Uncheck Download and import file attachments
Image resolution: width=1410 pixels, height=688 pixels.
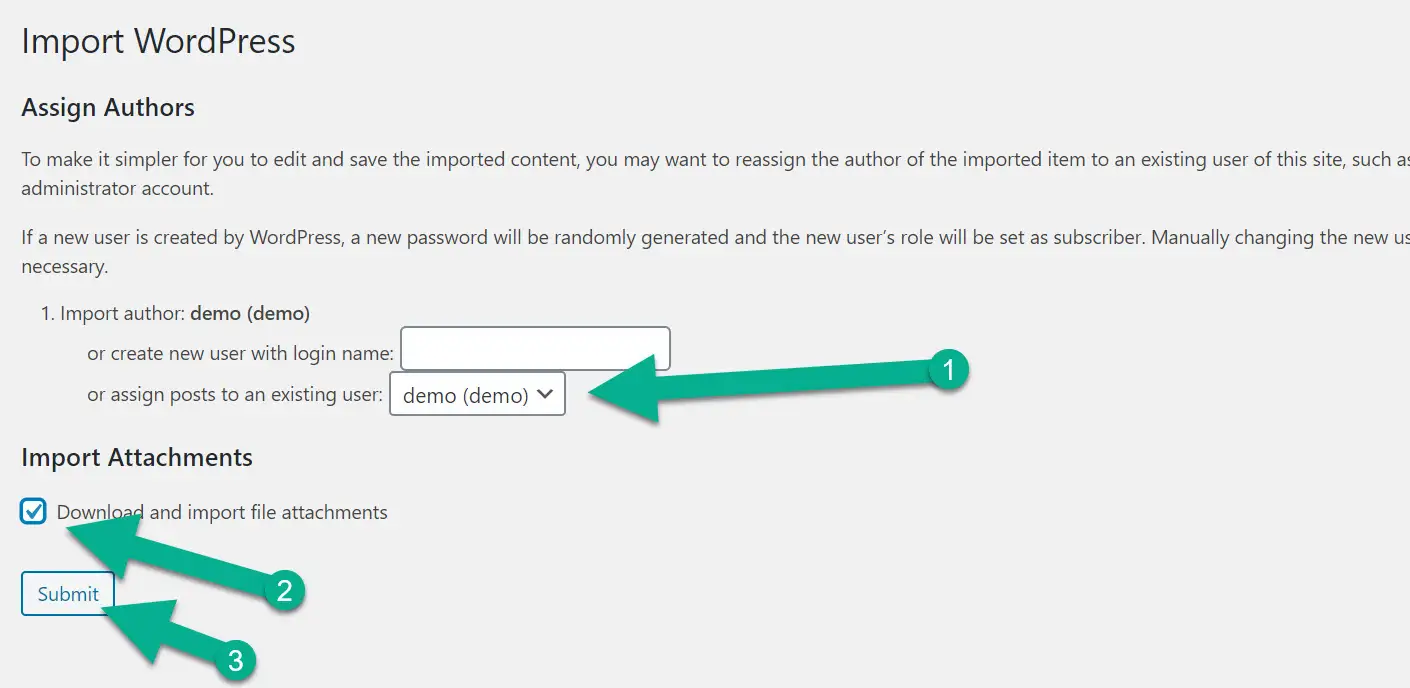[33, 512]
